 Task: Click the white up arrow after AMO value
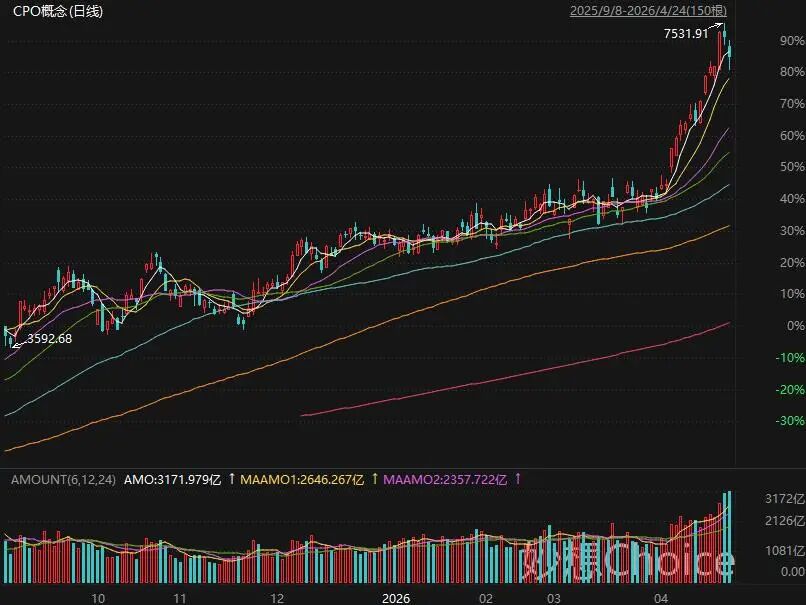click(232, 480)
